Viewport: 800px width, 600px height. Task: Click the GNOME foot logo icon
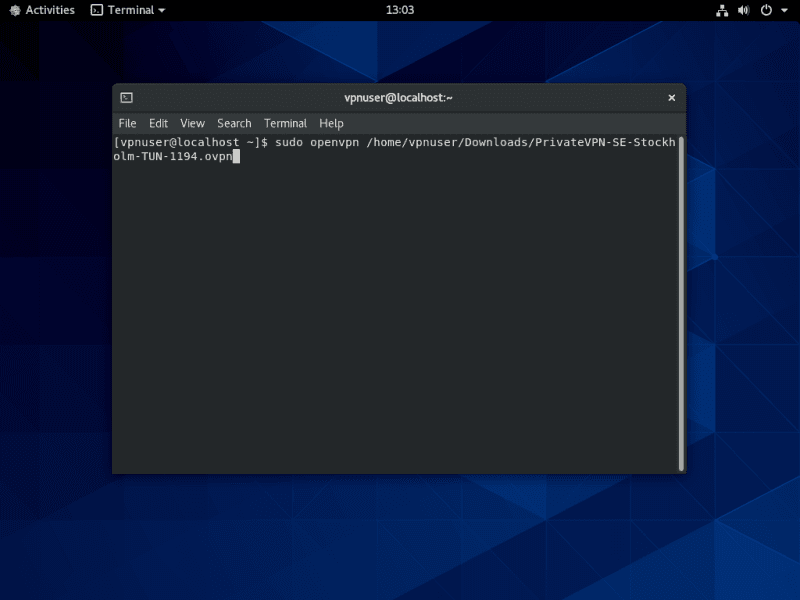tap(14, 10)
